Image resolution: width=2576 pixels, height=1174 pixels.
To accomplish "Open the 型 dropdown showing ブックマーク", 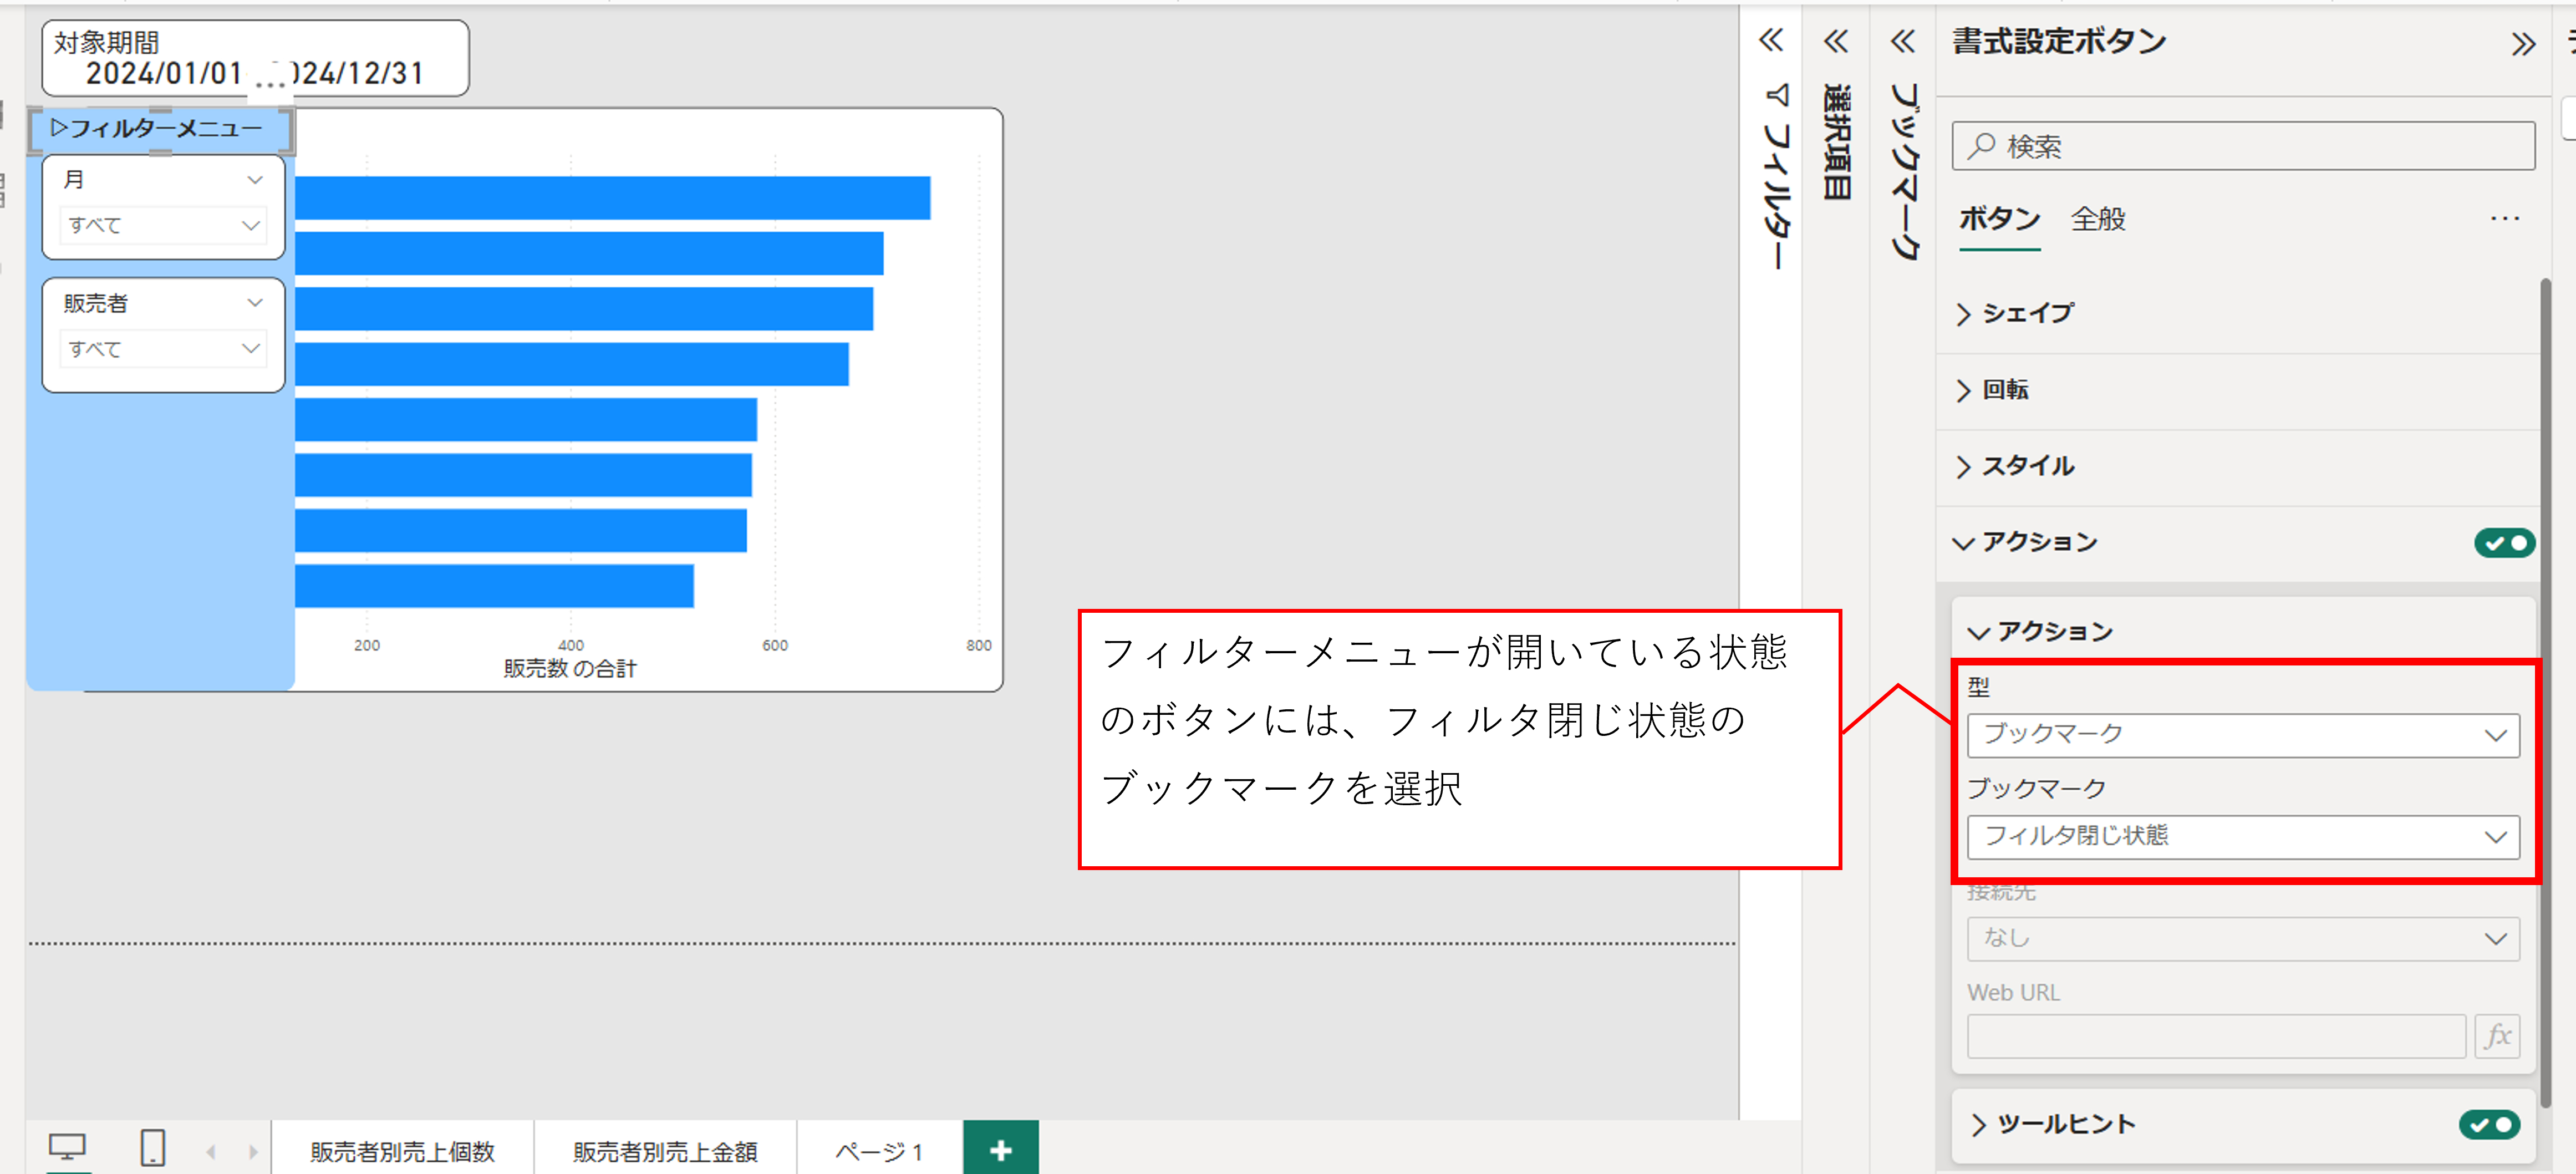I will (2243, 735).
